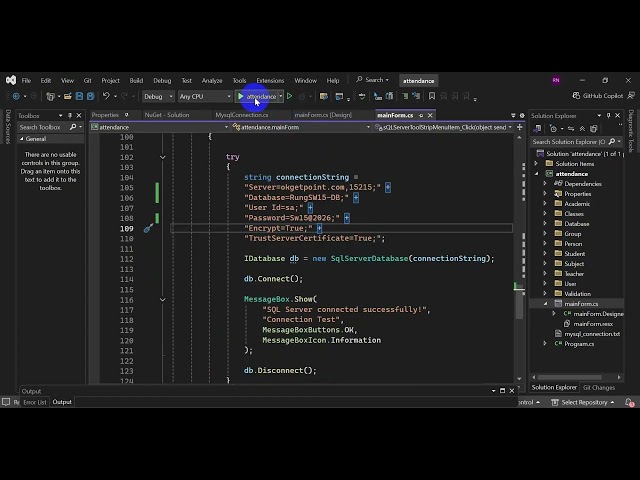
Task: Pin the Solution Explorer panel
Action: click(609, 116)
